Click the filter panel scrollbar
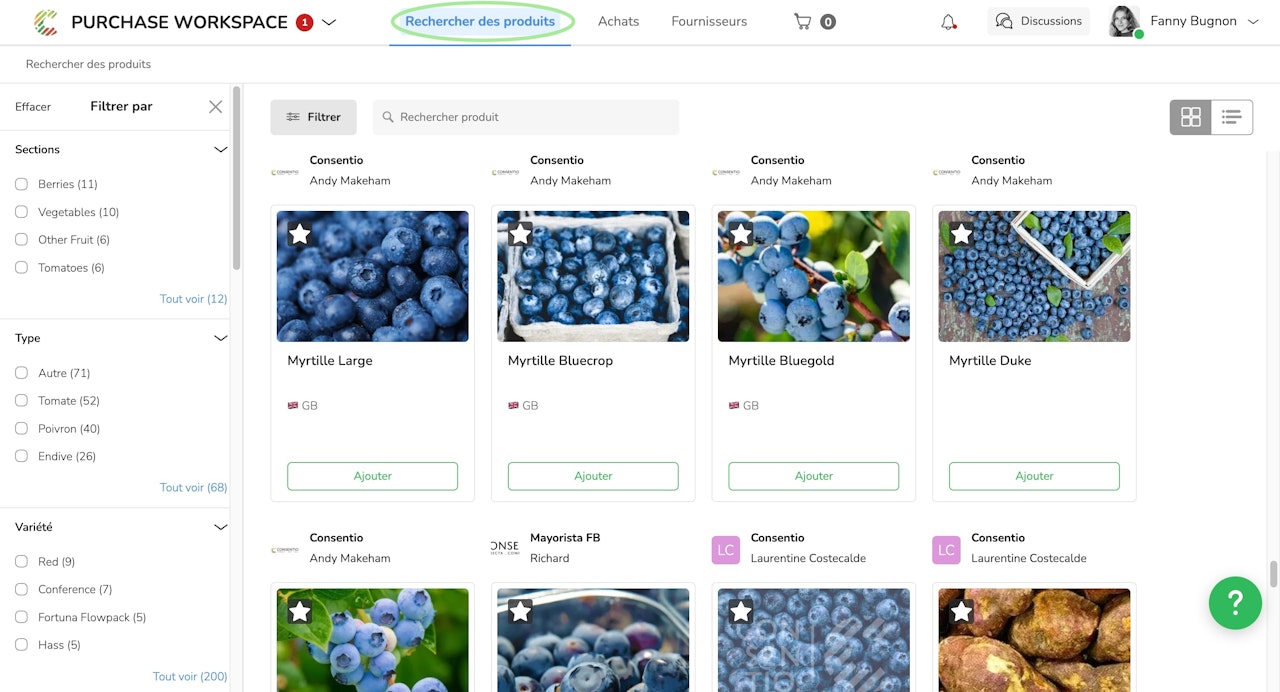 click(237, 178)
